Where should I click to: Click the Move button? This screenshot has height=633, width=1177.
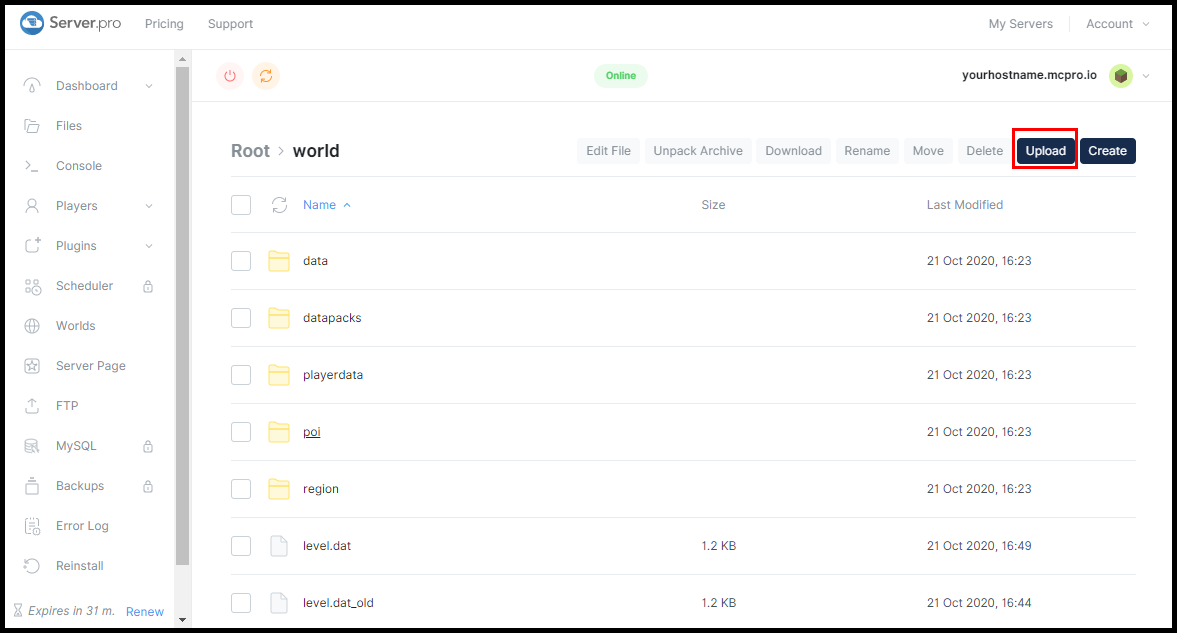click(x=929, y=151)
